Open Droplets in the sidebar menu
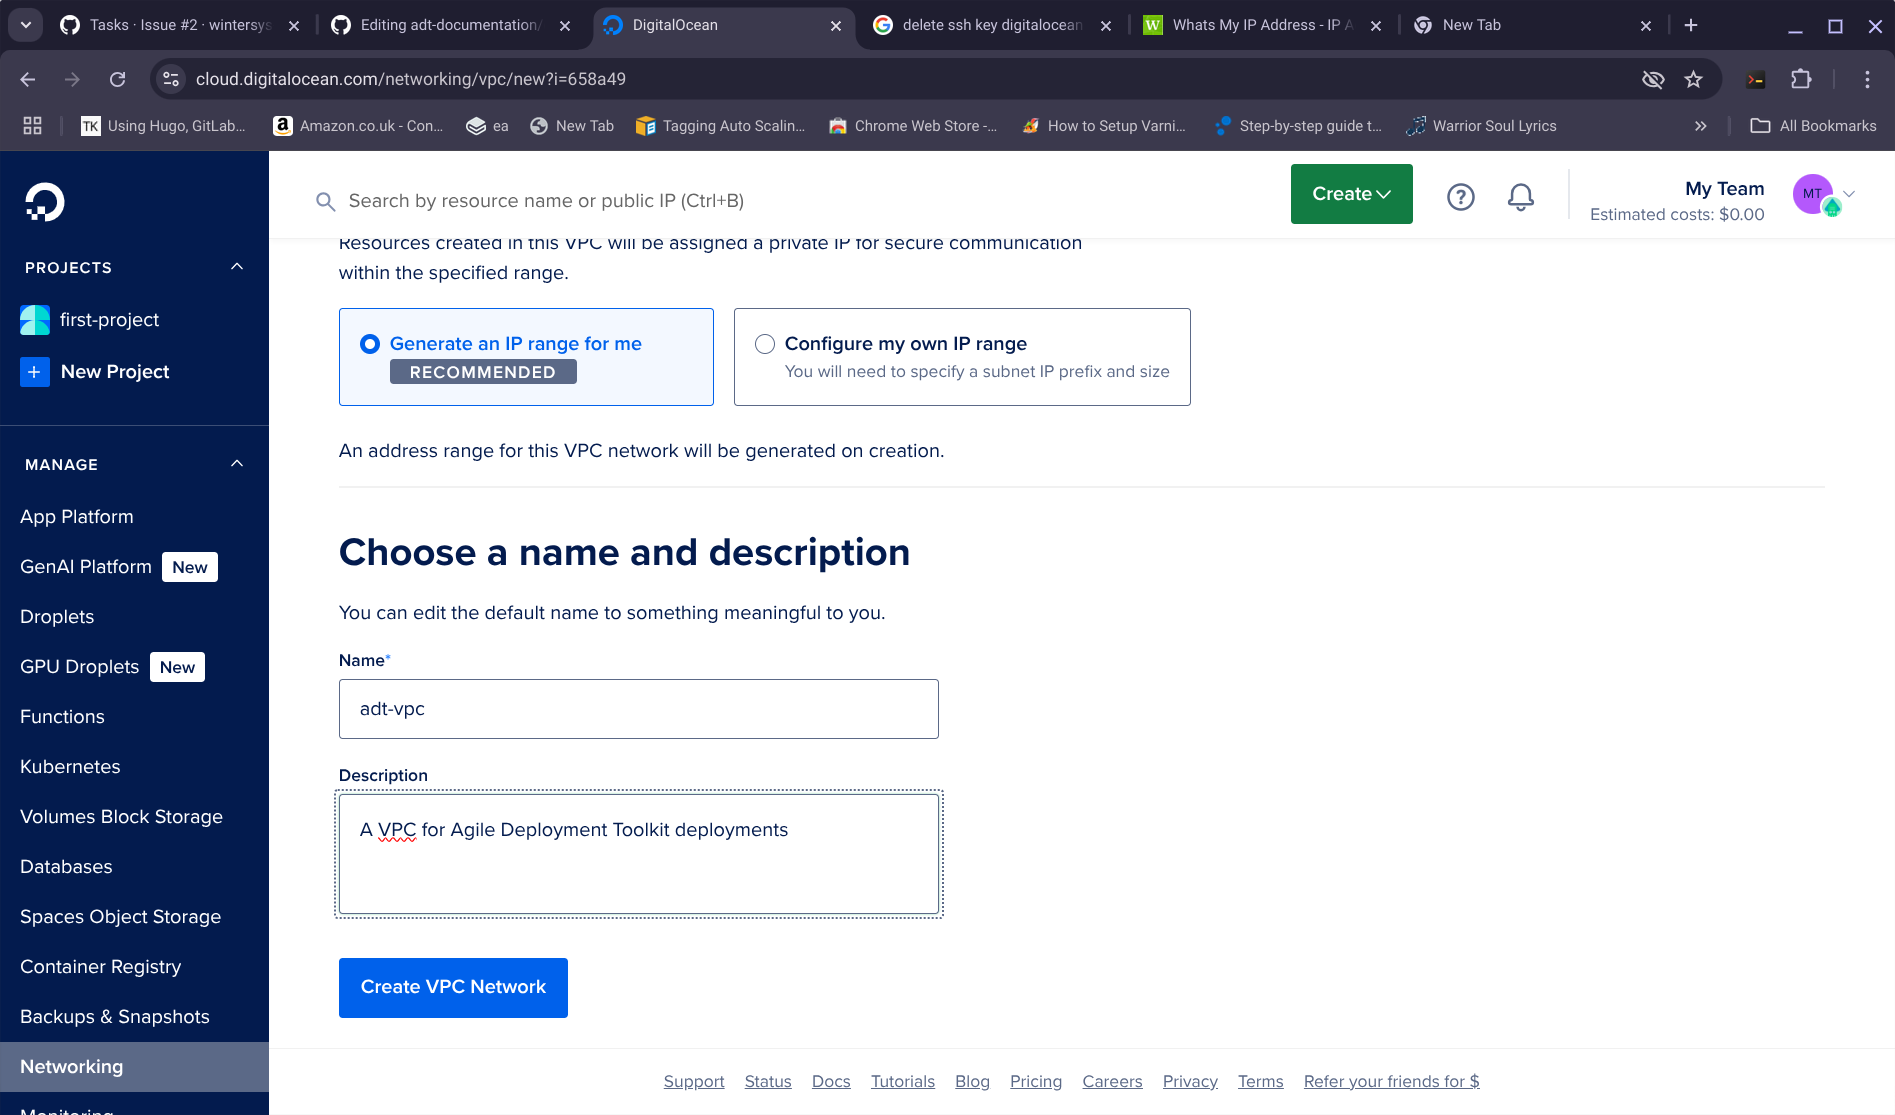Screen dimensions: 1895x1115 click(x=57, y=617)
